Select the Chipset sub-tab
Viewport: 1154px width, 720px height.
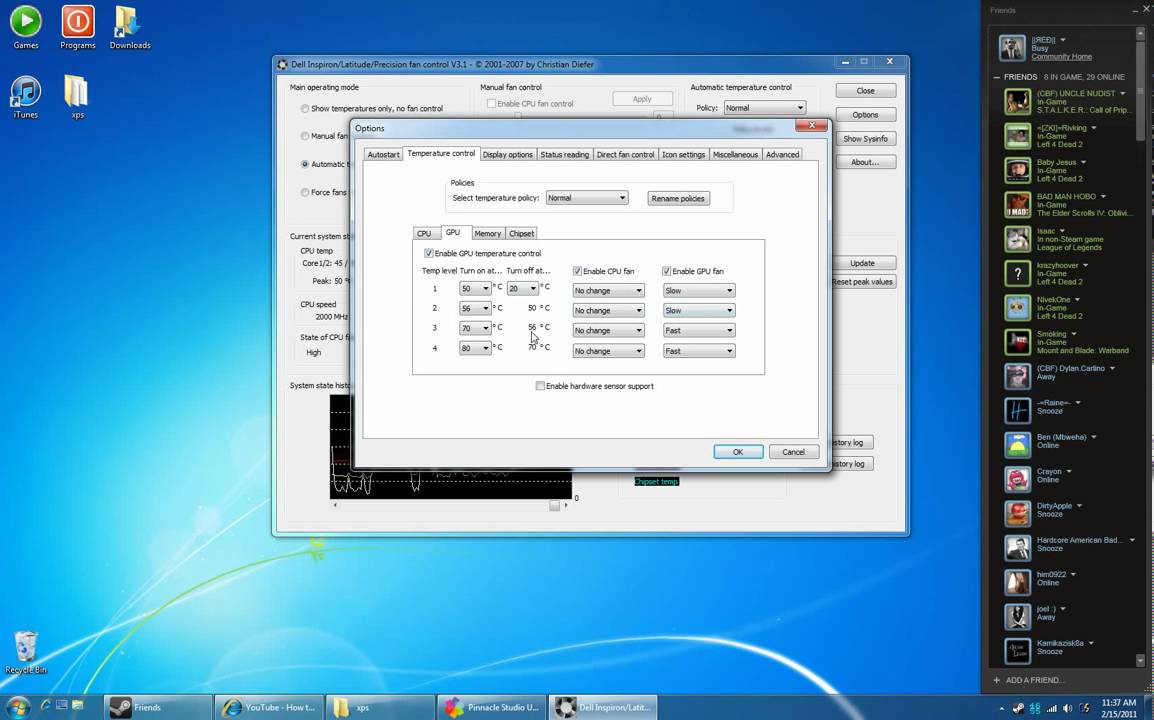pyautogui.click(x=521, y=233)
